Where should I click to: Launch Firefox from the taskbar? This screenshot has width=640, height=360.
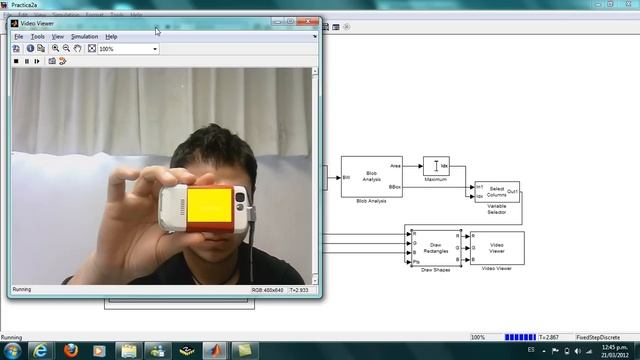71,351
